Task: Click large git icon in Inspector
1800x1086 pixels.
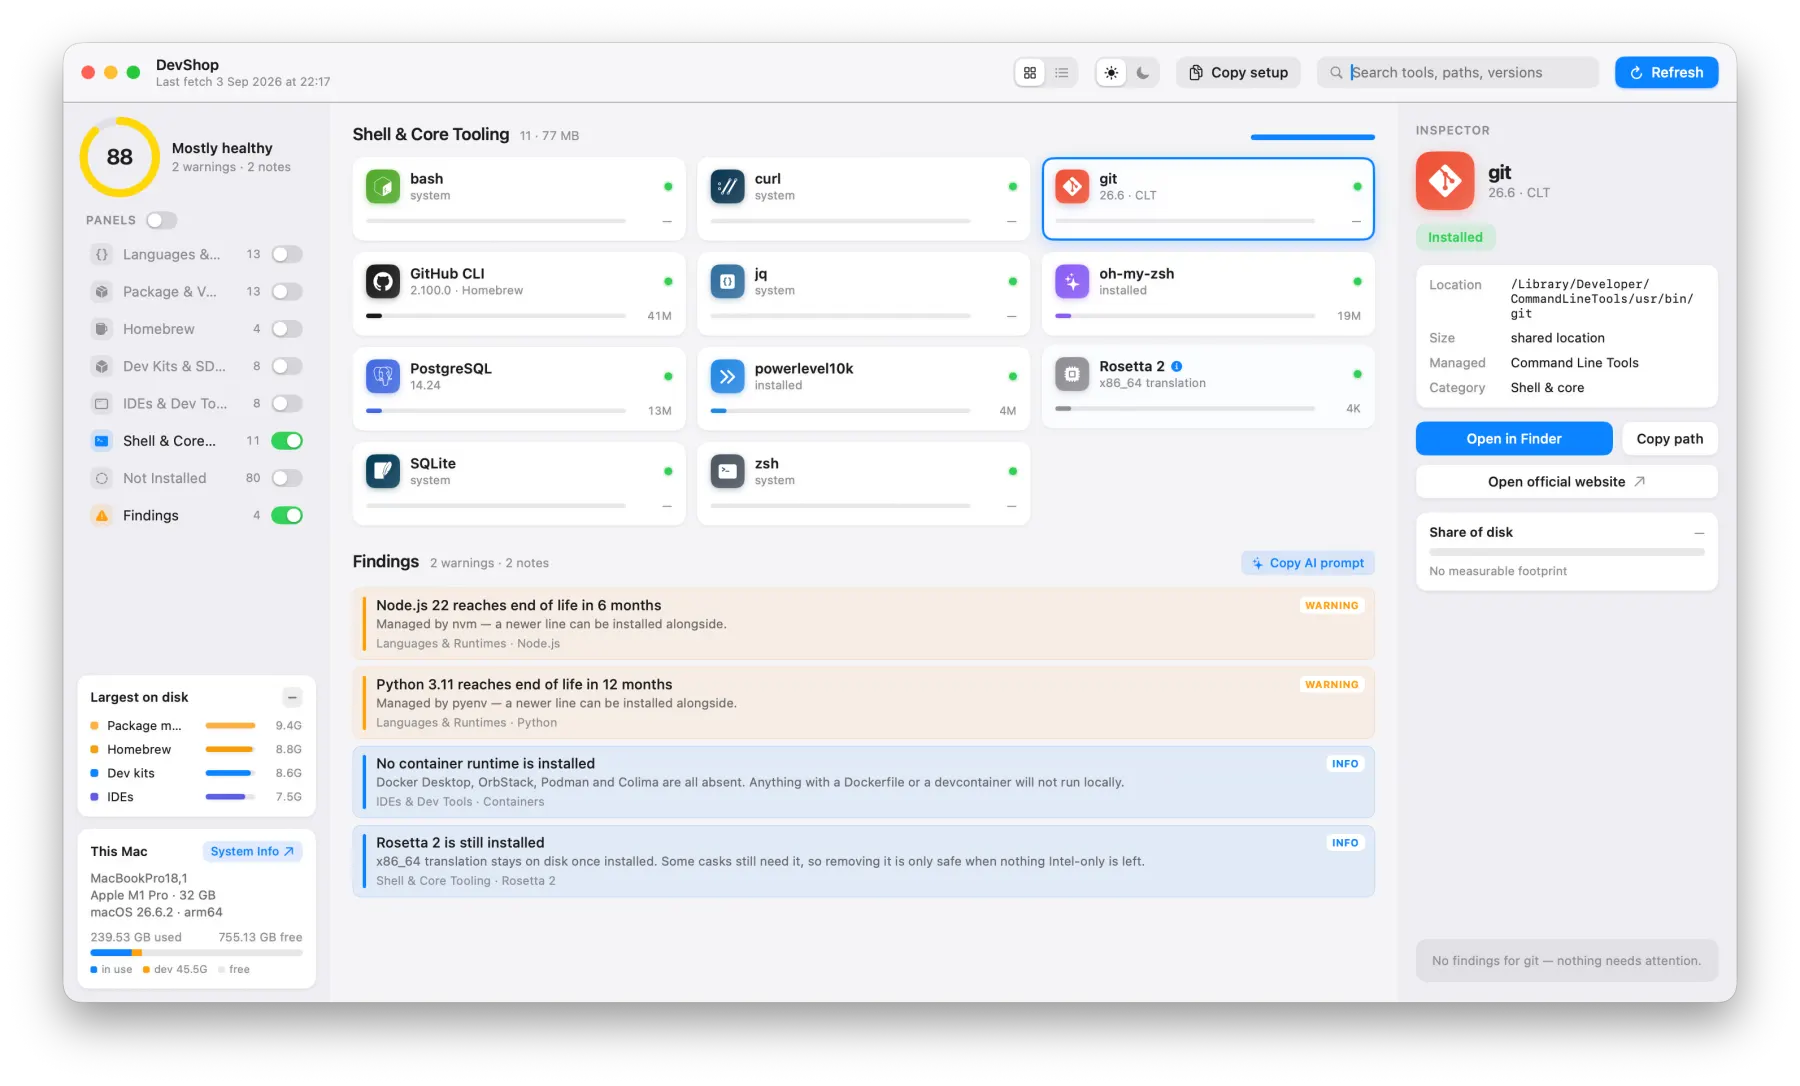Action: (x=1445, y=181)
